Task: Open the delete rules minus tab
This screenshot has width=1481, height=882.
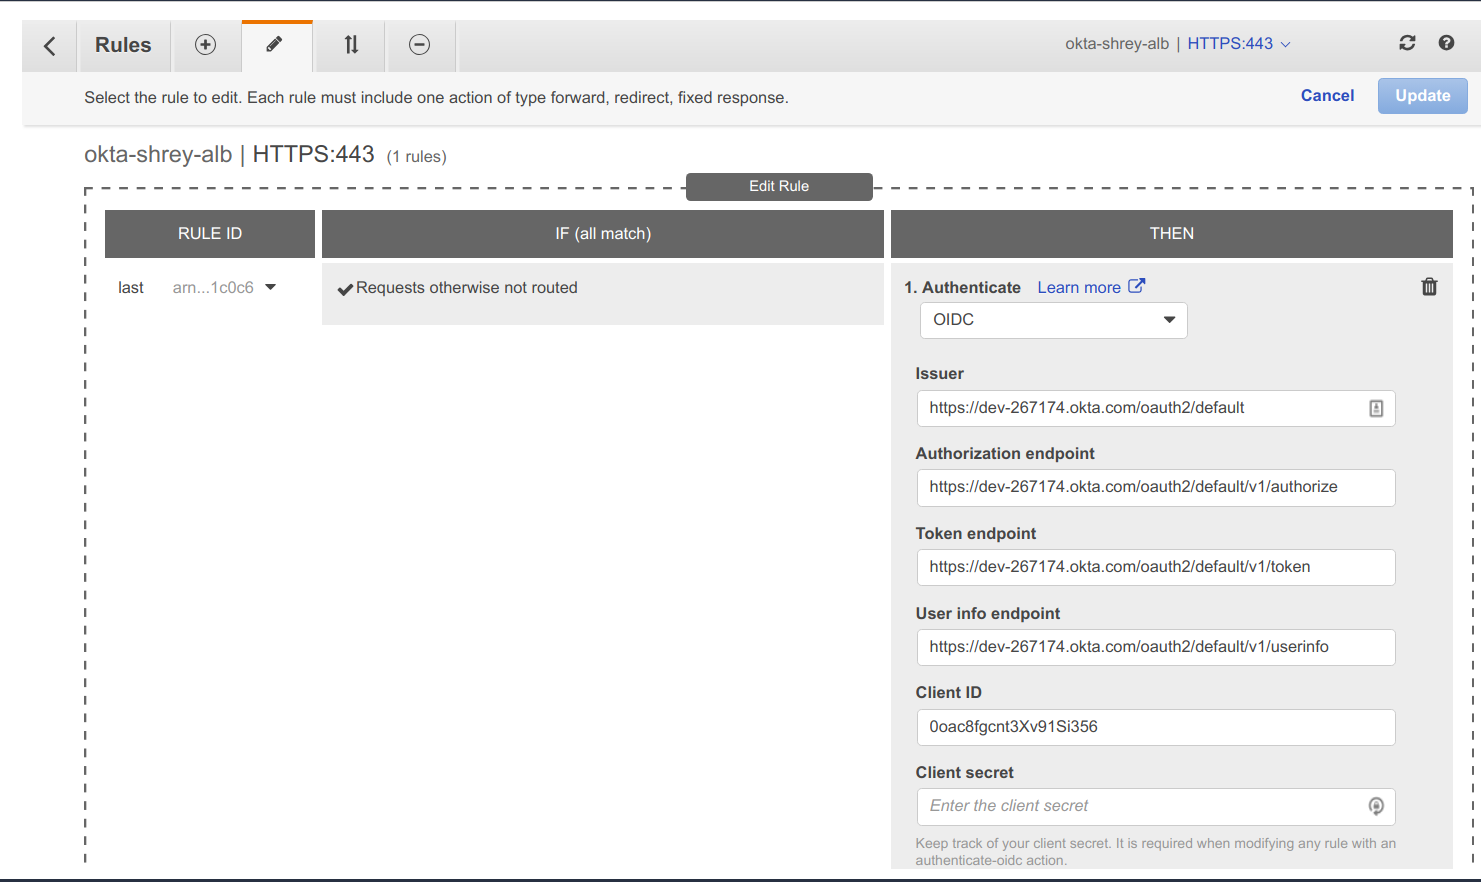Action: click(x=420, y=45)
